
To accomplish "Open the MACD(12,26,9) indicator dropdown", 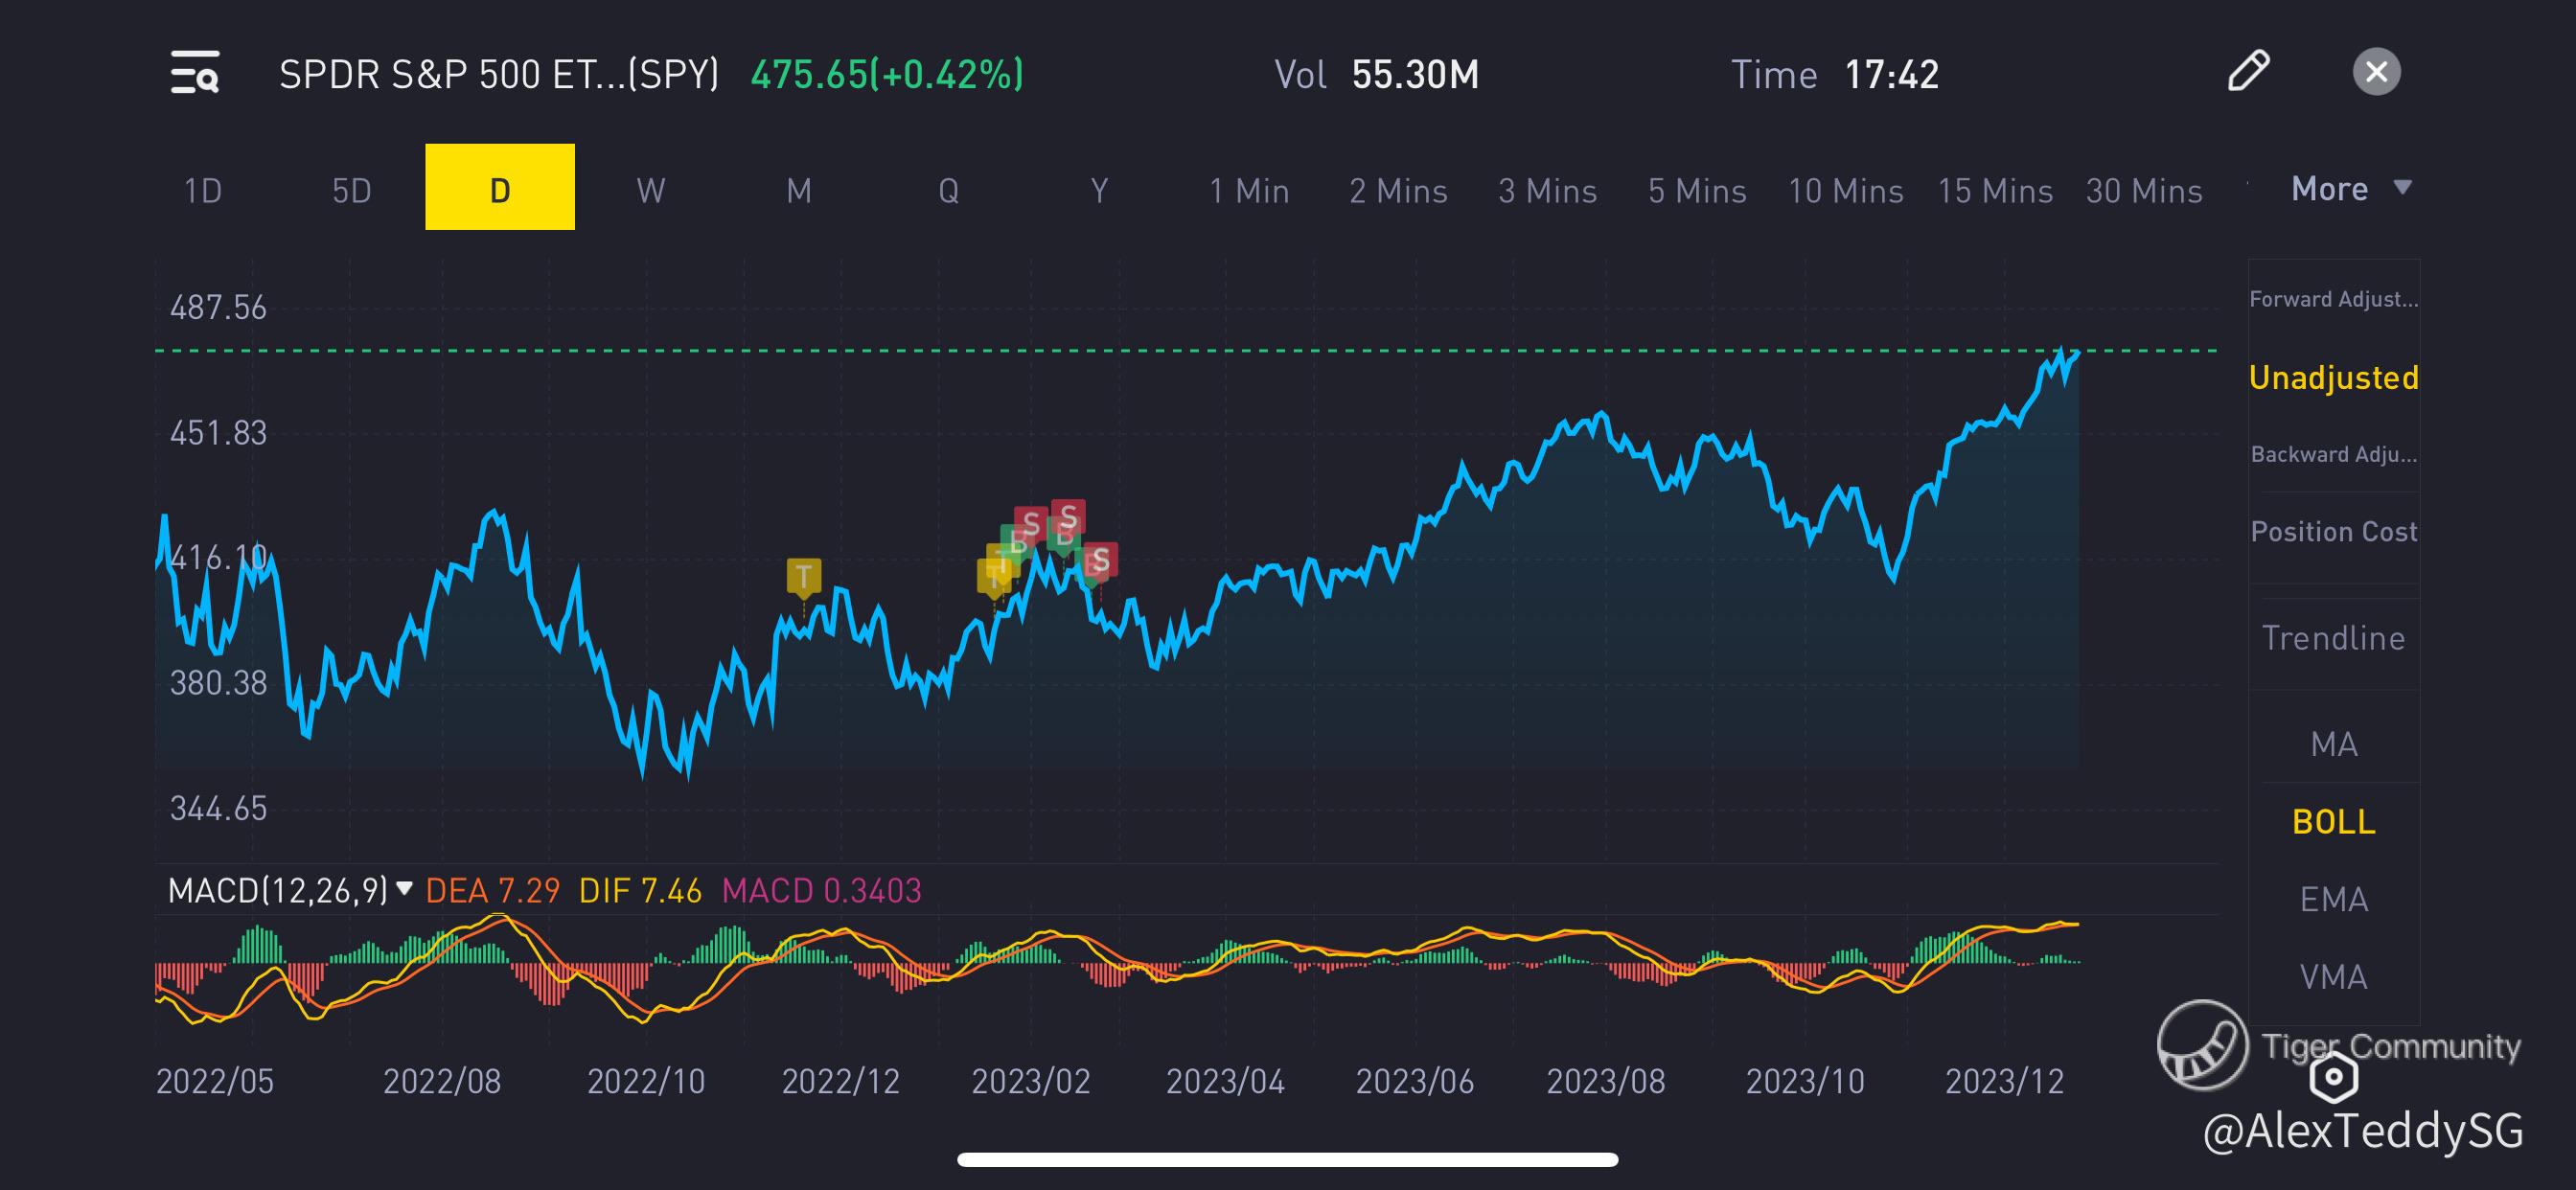I will [290, 890].
